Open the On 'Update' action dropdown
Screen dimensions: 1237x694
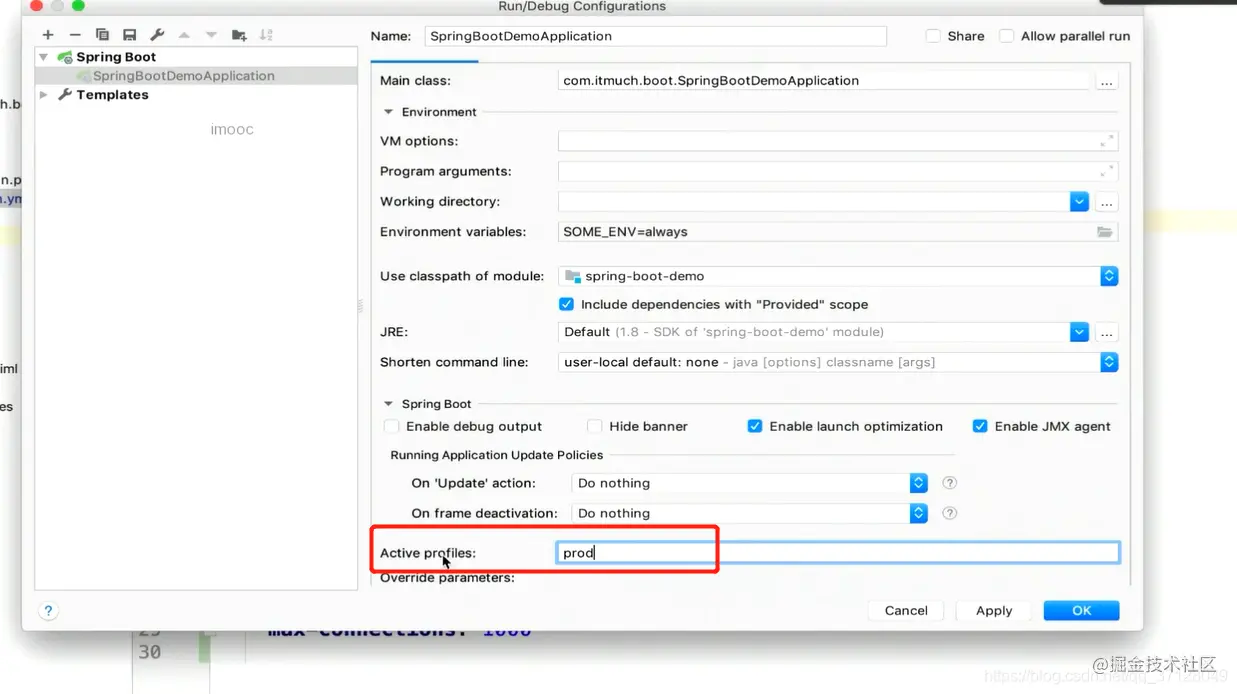click(x=919, y=483)
